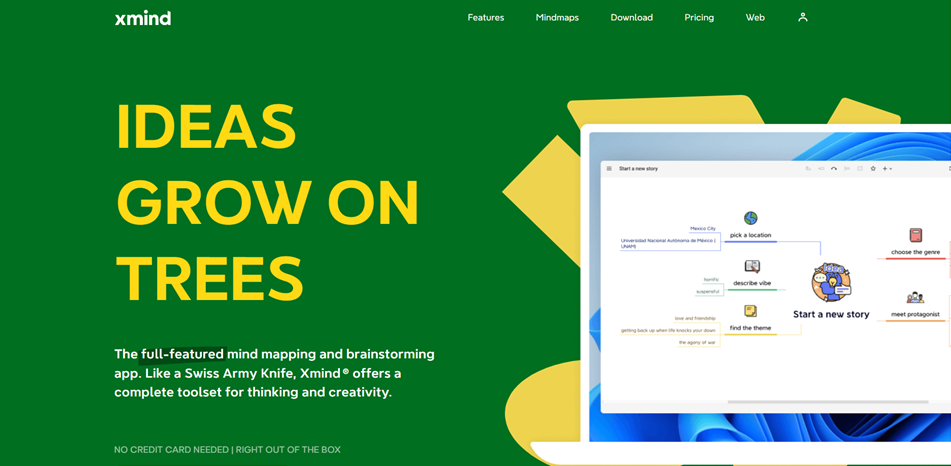Image resolution: width=951 pixels, height=466 pixels.
Task: Click the people icon above meet protagonist
Action: [915, 298]
